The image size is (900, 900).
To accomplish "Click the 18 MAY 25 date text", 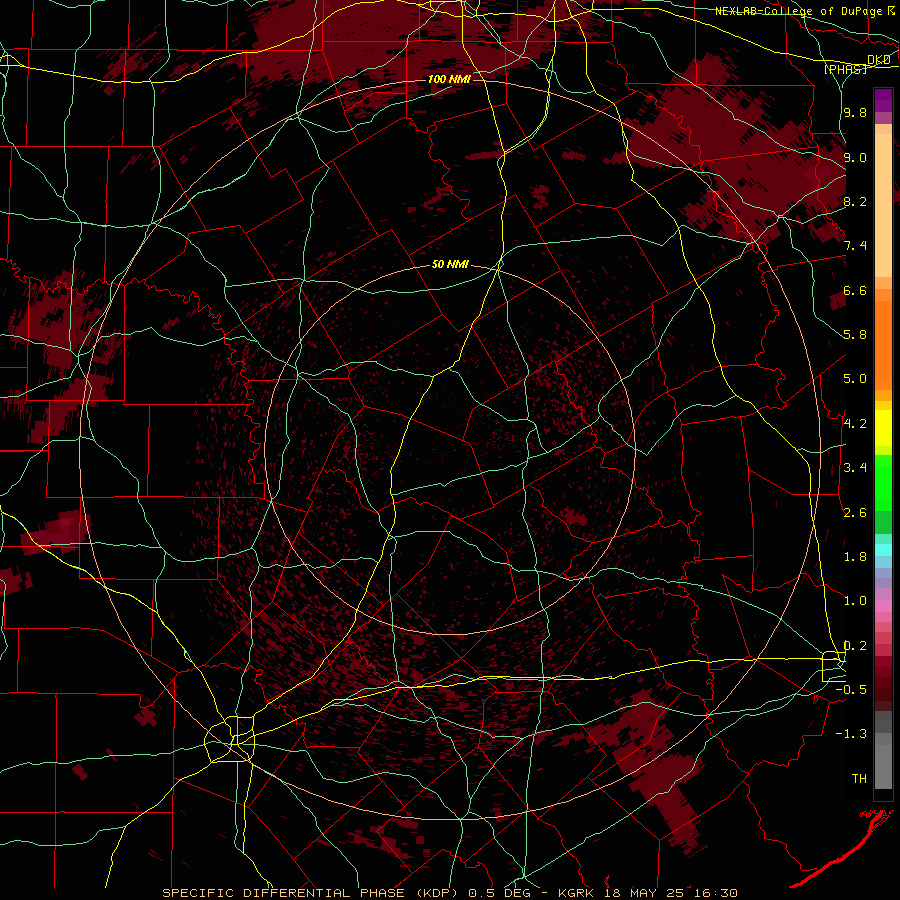I will (x=646, y=893).
